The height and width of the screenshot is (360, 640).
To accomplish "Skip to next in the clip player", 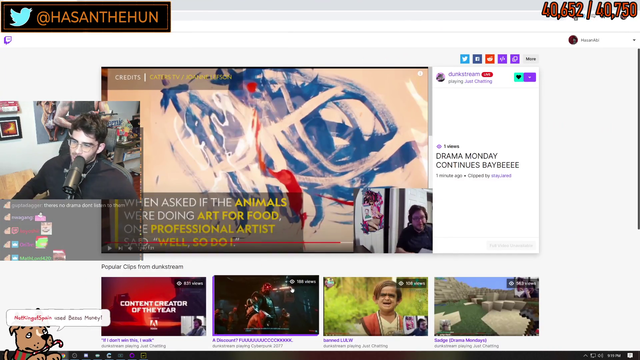I will [x=120, y=248].
